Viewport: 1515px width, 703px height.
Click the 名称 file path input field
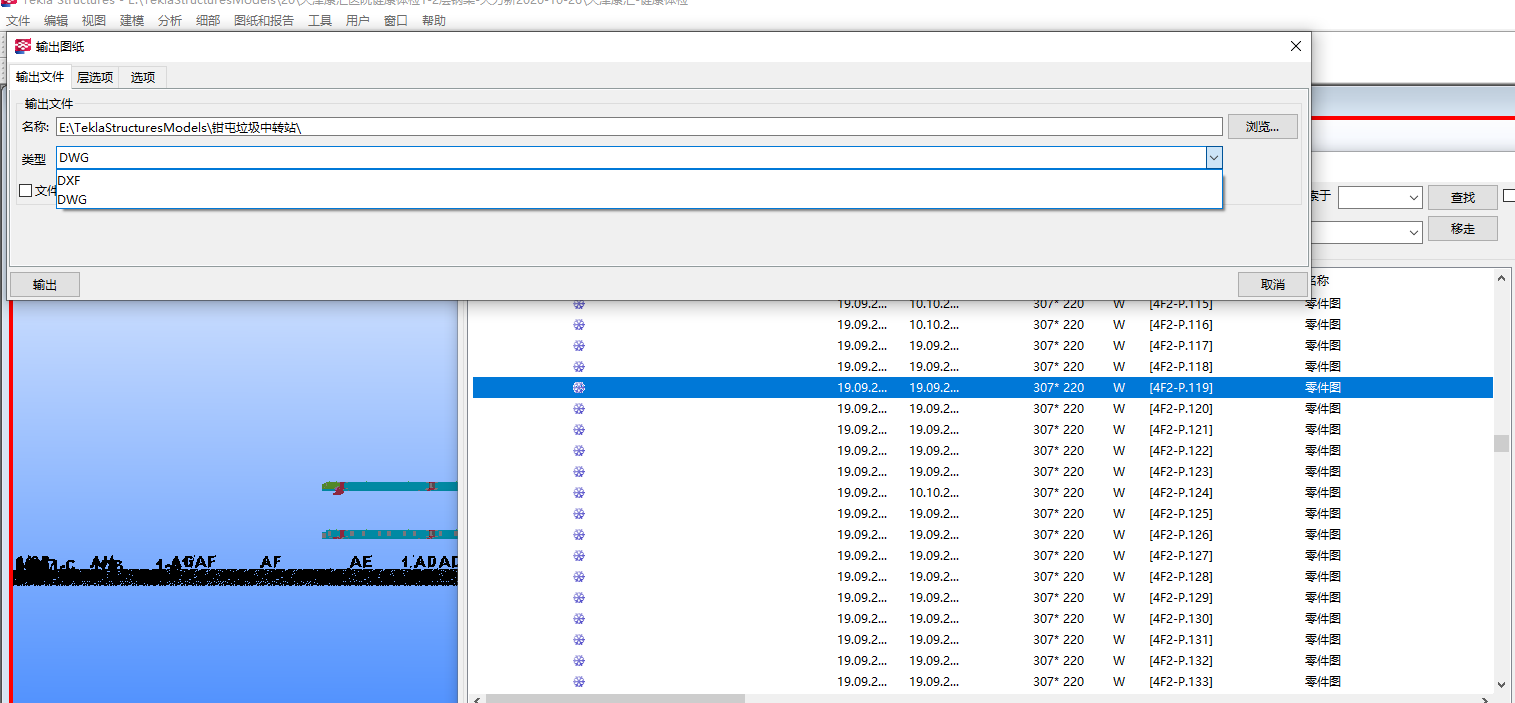pos(639,127)
